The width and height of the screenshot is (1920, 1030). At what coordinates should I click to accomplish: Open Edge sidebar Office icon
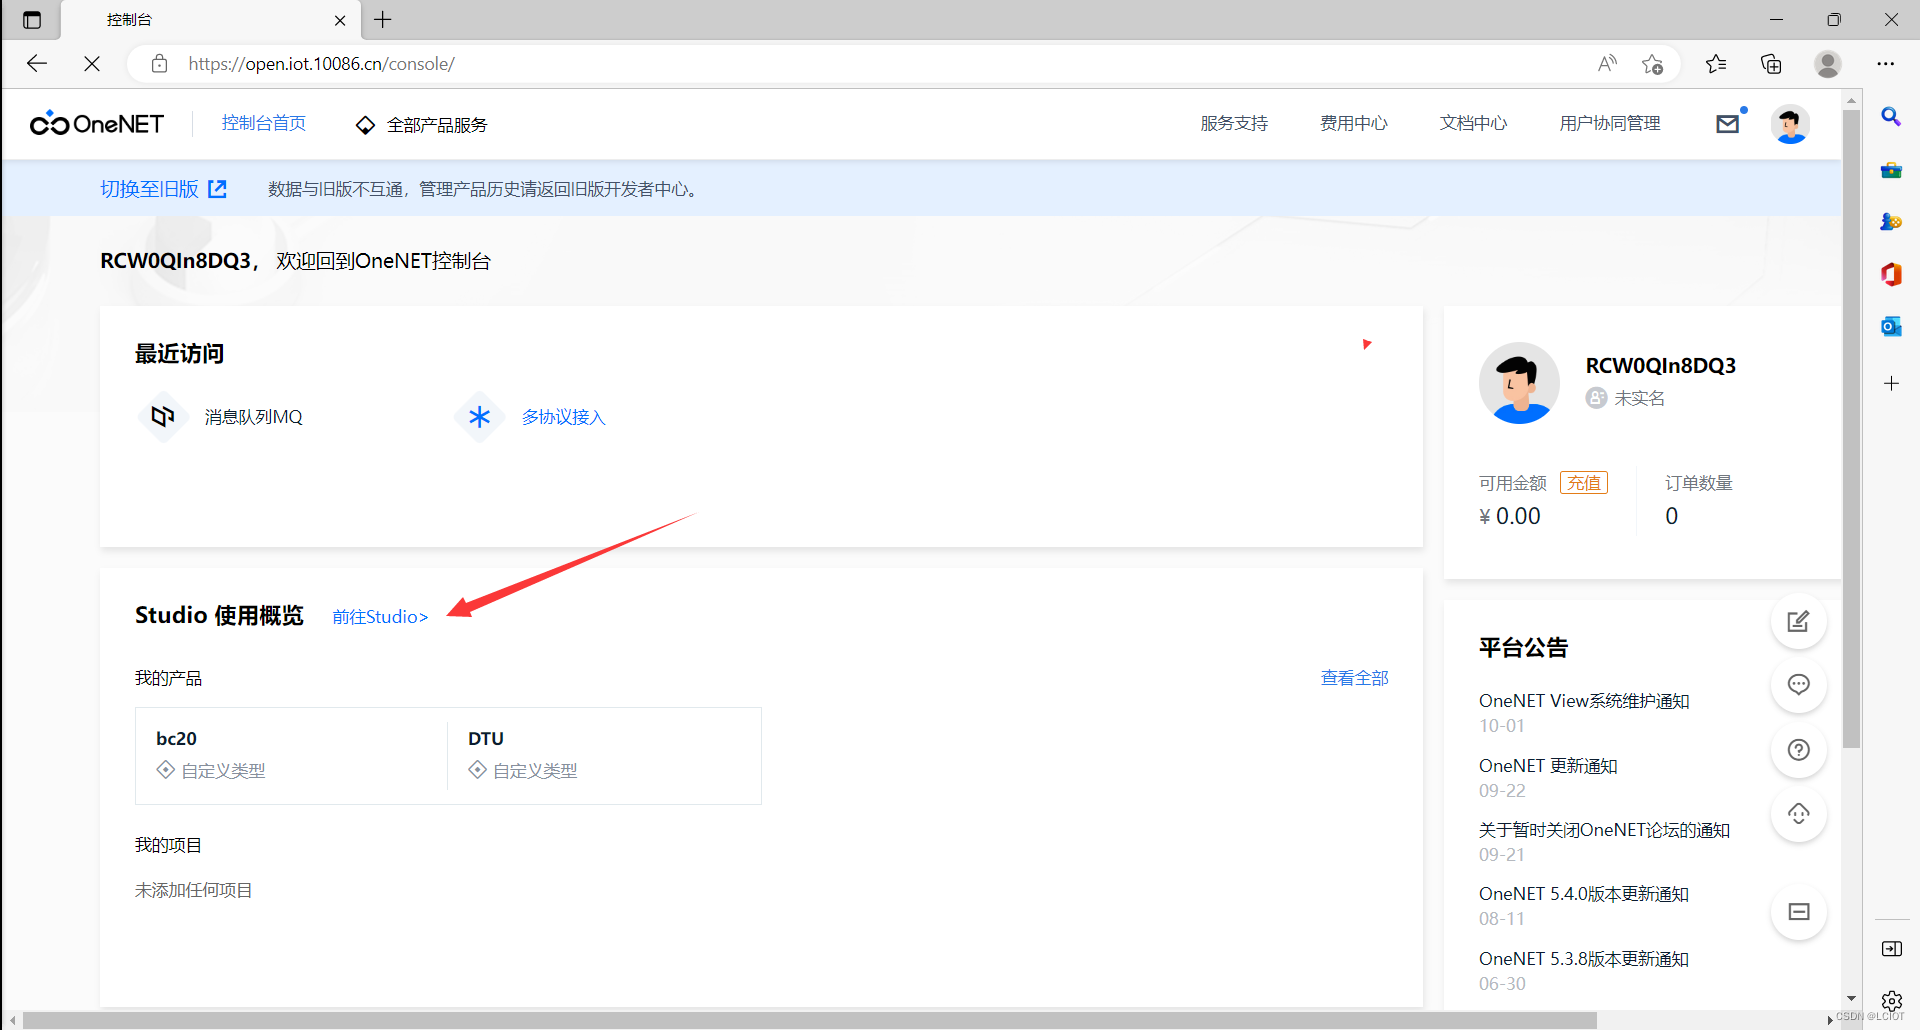pos(1891,274)
